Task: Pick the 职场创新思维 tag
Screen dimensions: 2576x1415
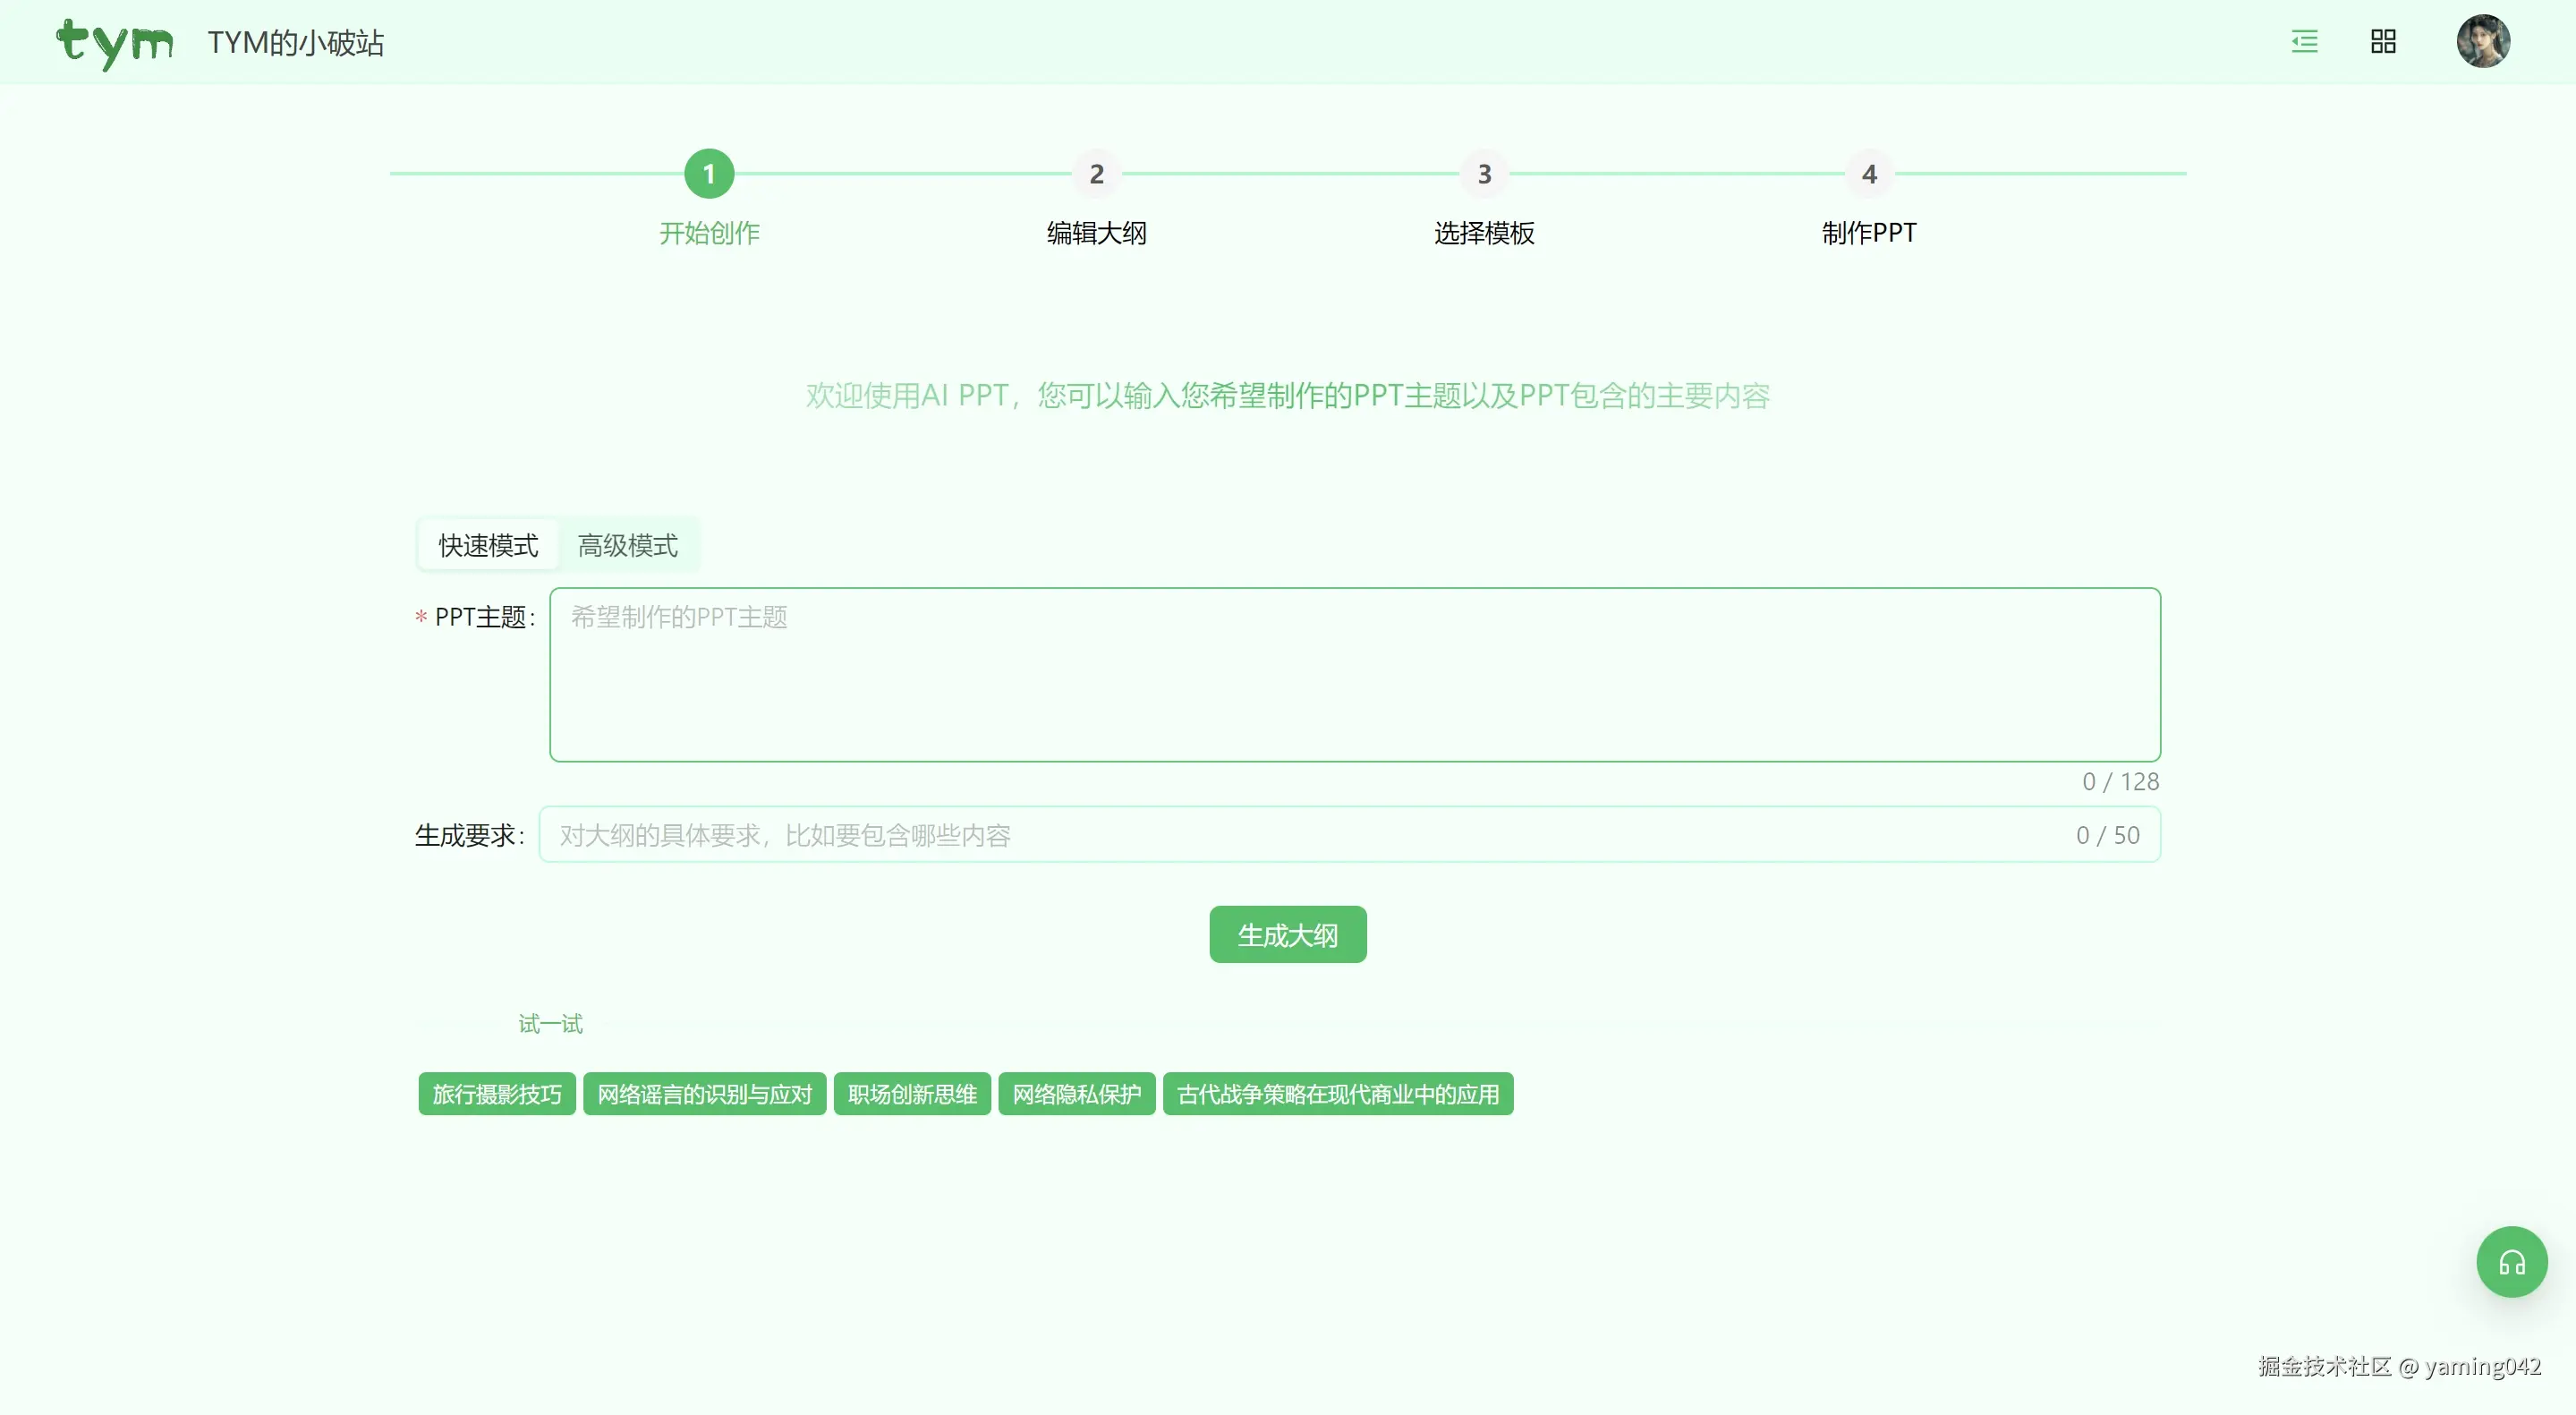Action: click(912, 1094)
